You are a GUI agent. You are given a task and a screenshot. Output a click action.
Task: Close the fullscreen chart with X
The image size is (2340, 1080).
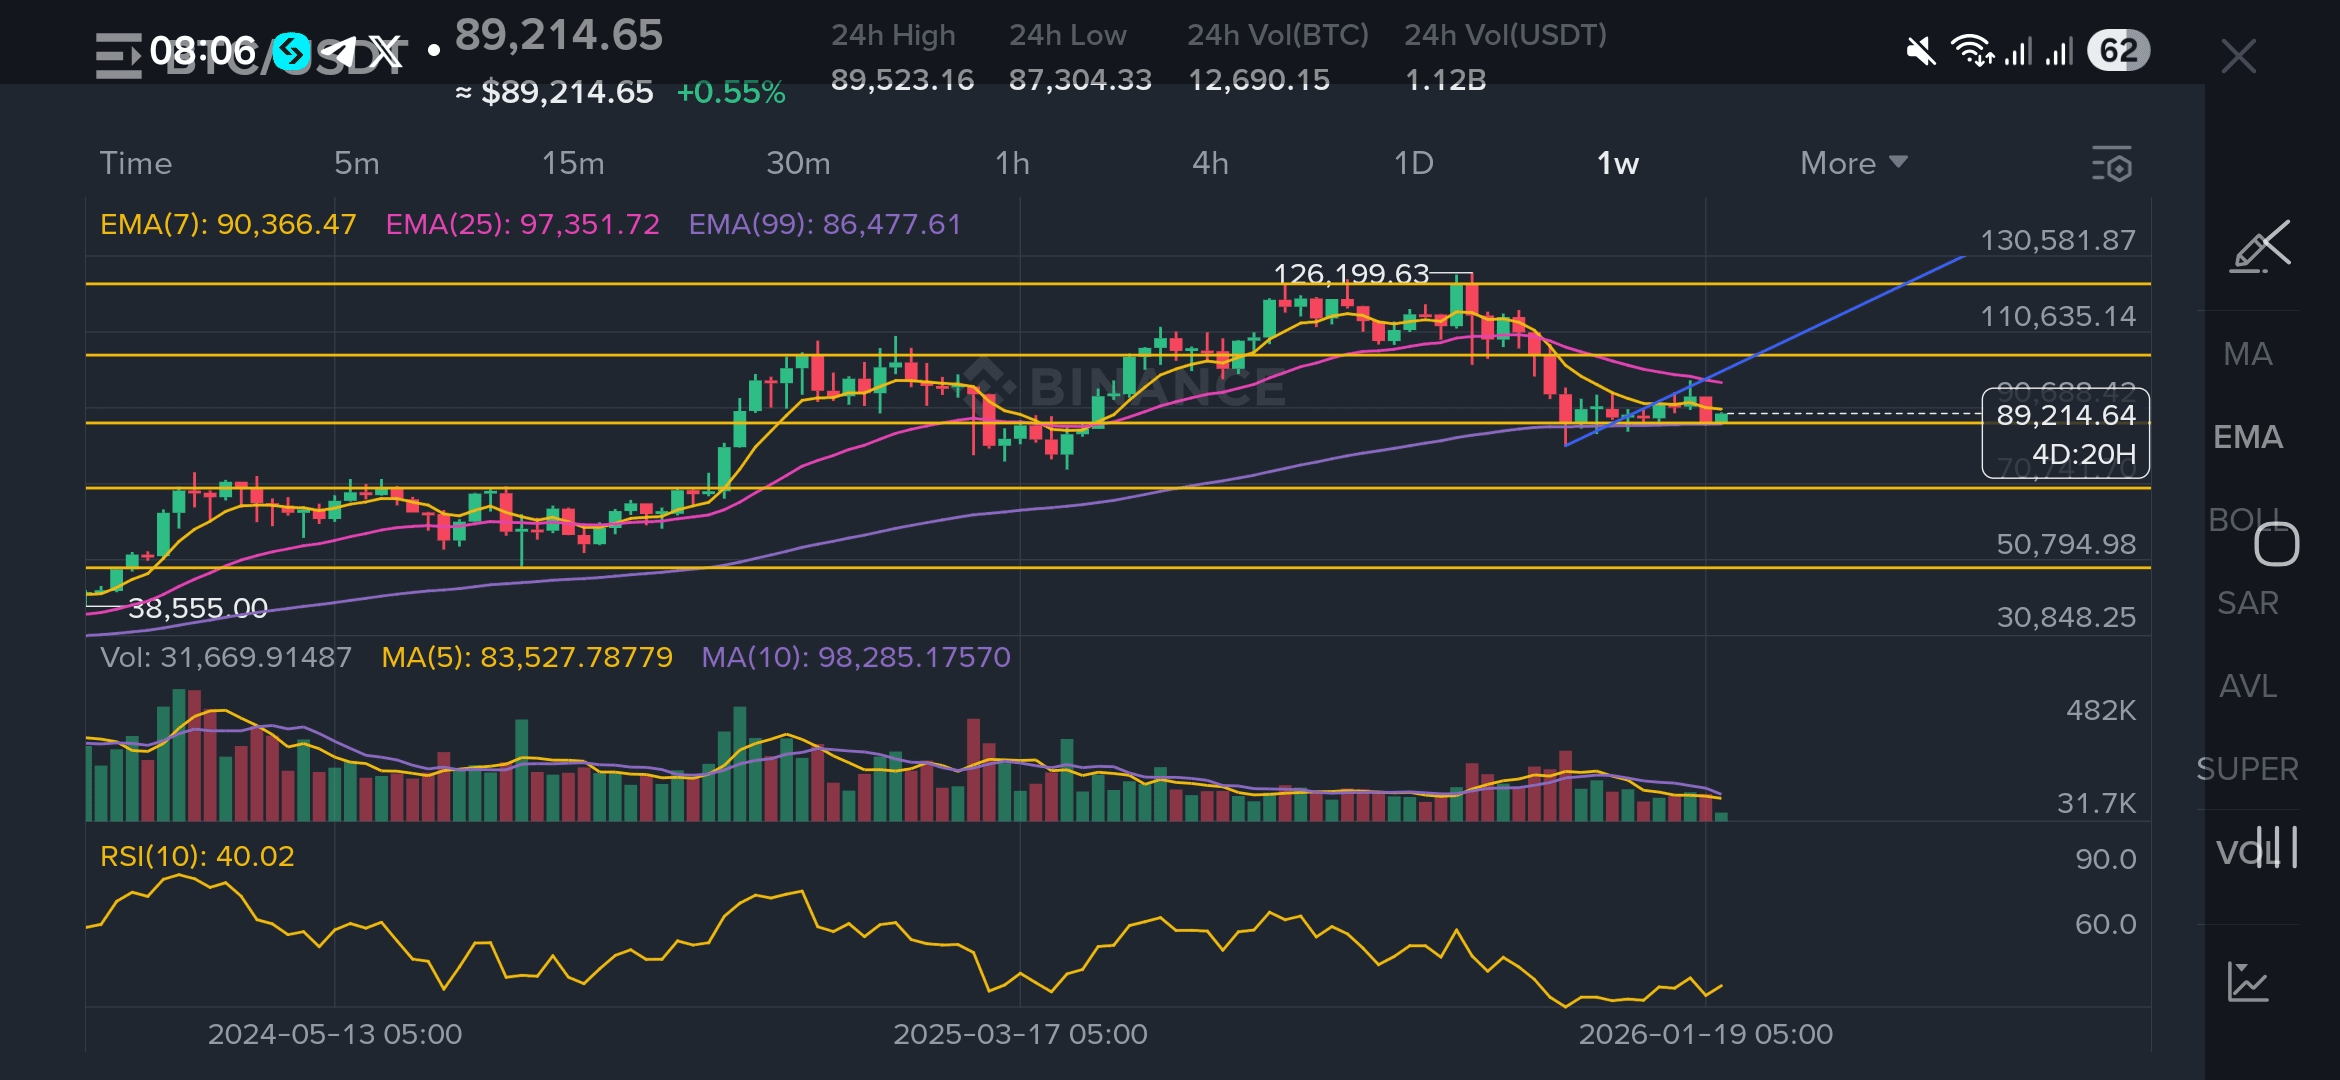tap(2238, 56)
